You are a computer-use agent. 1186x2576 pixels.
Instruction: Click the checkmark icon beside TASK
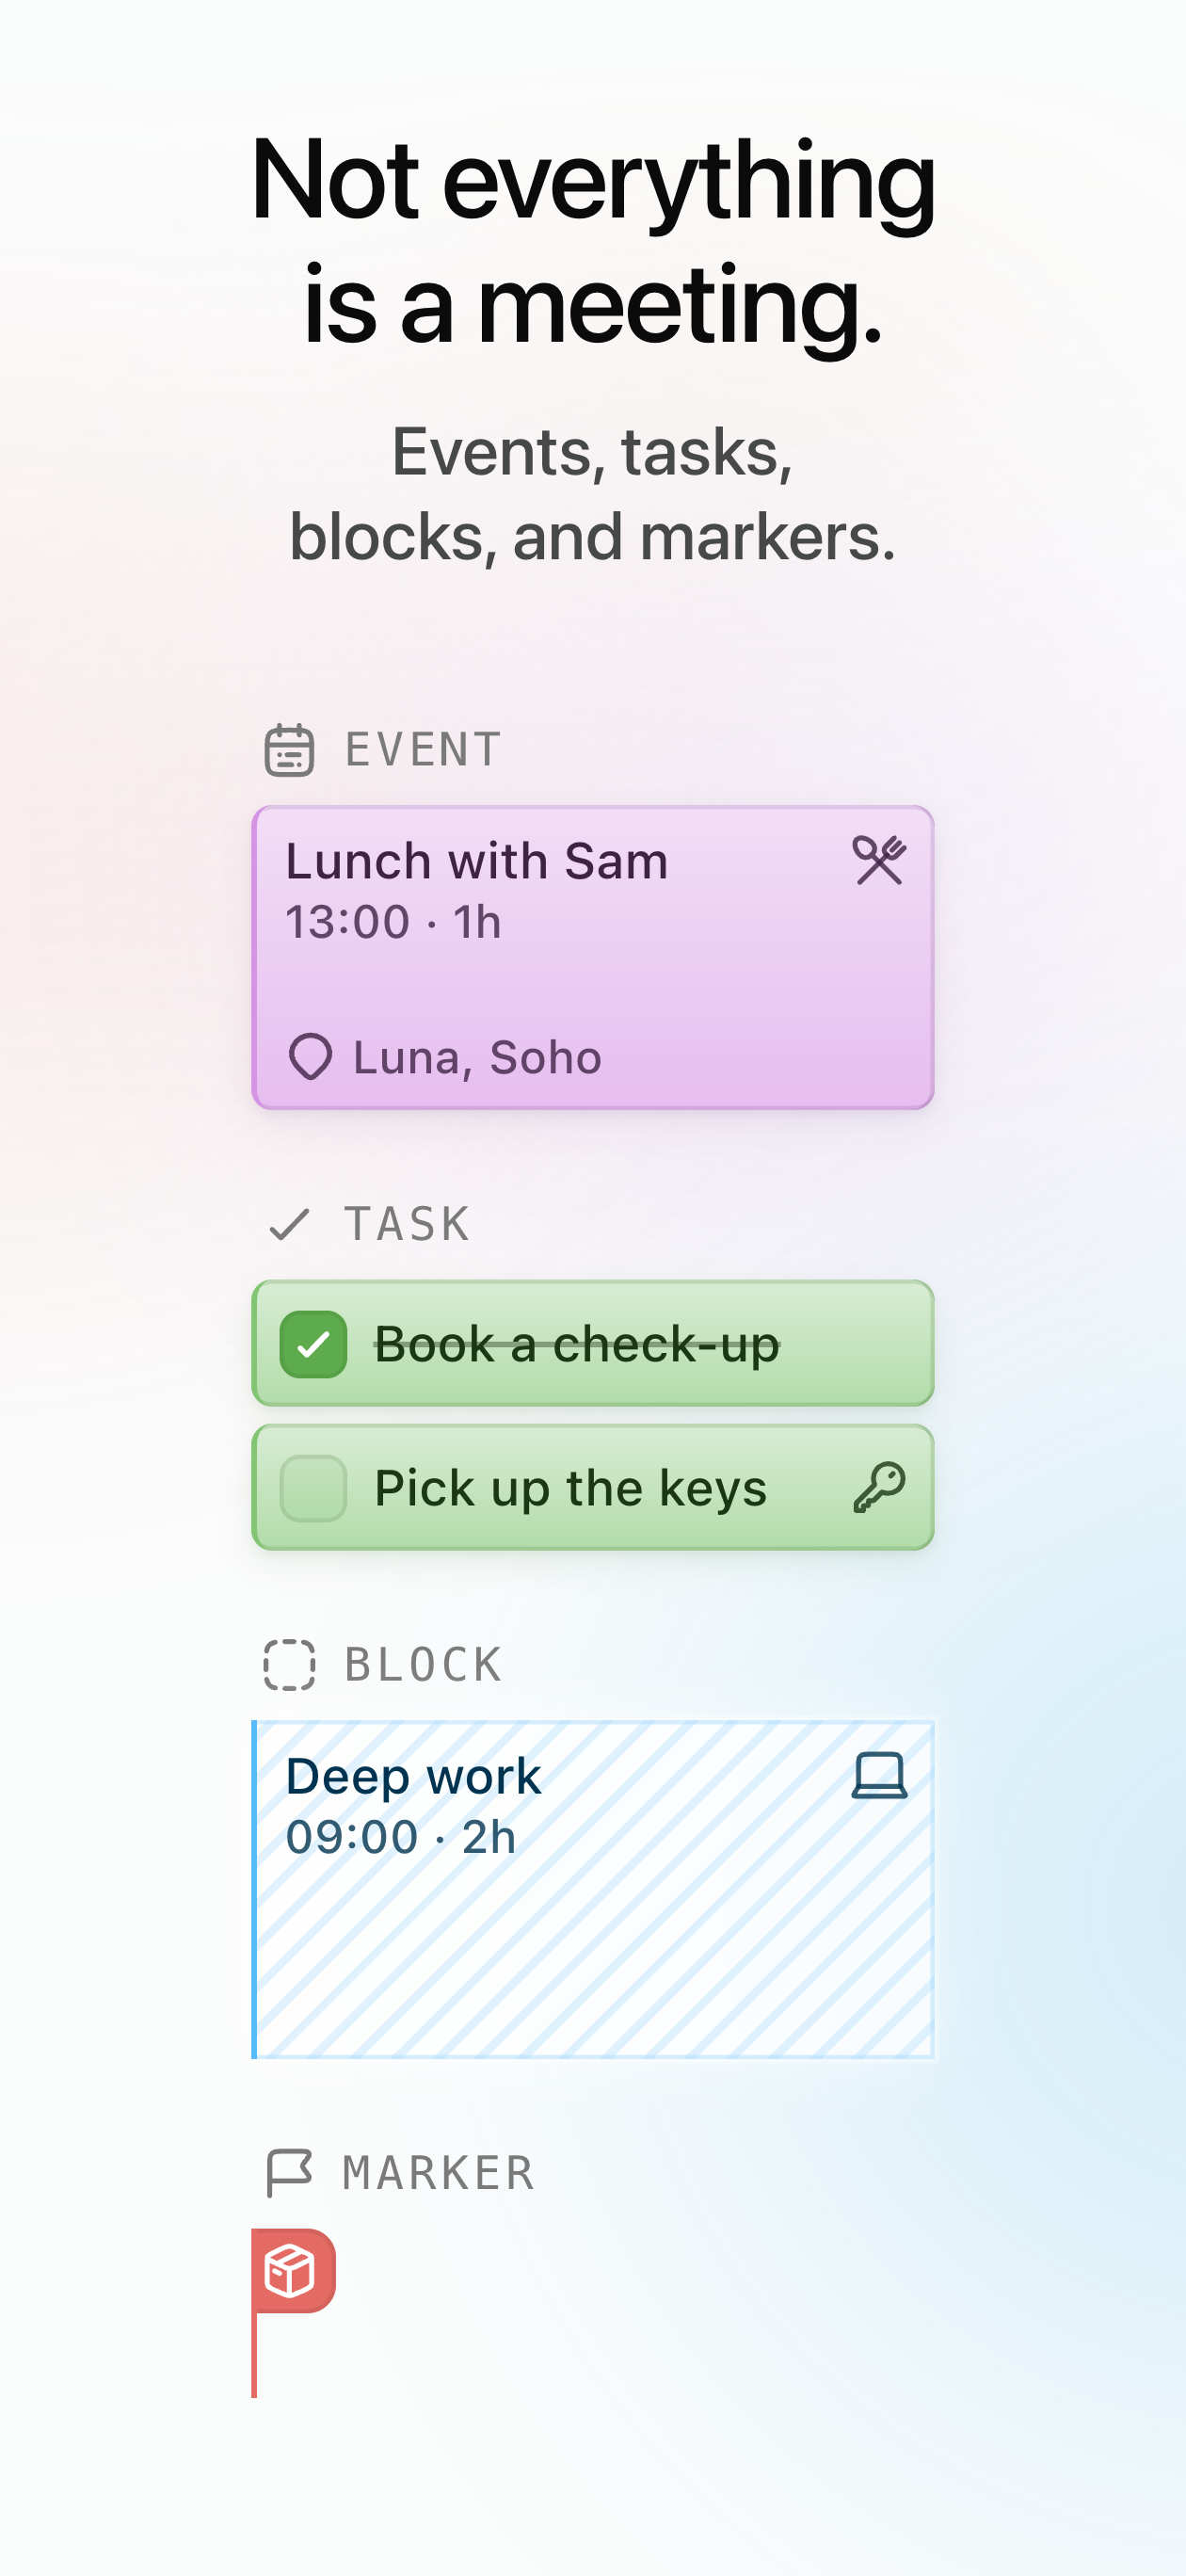pos(290,1224)
